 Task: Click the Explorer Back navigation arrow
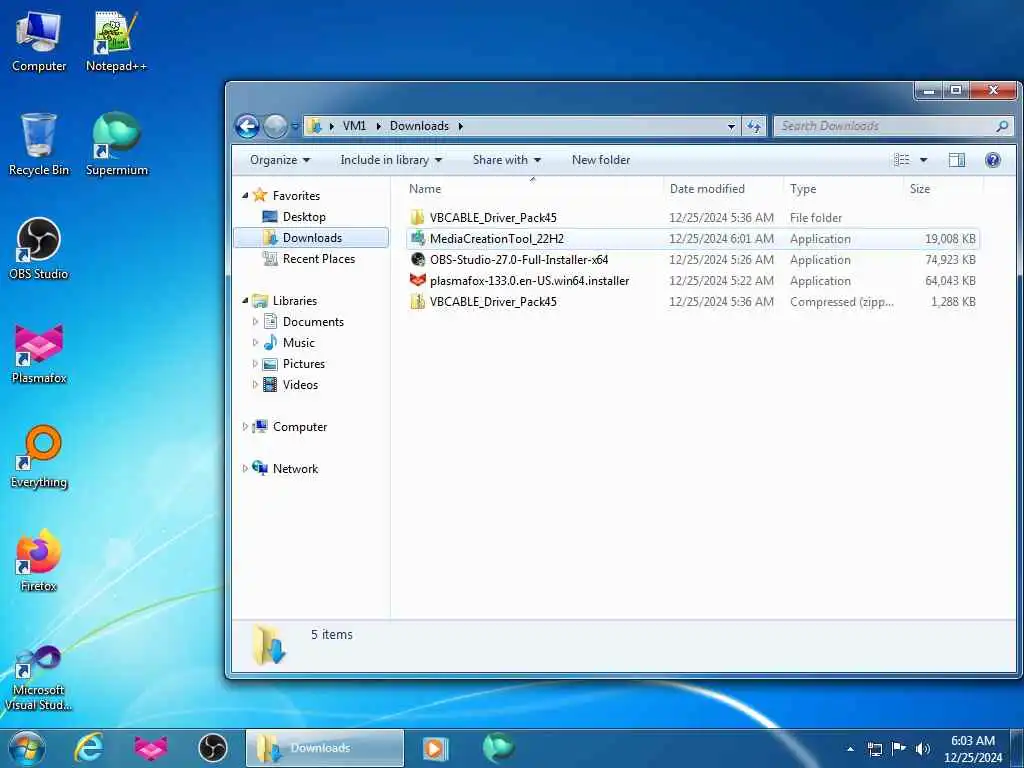(x=248, y=126)
